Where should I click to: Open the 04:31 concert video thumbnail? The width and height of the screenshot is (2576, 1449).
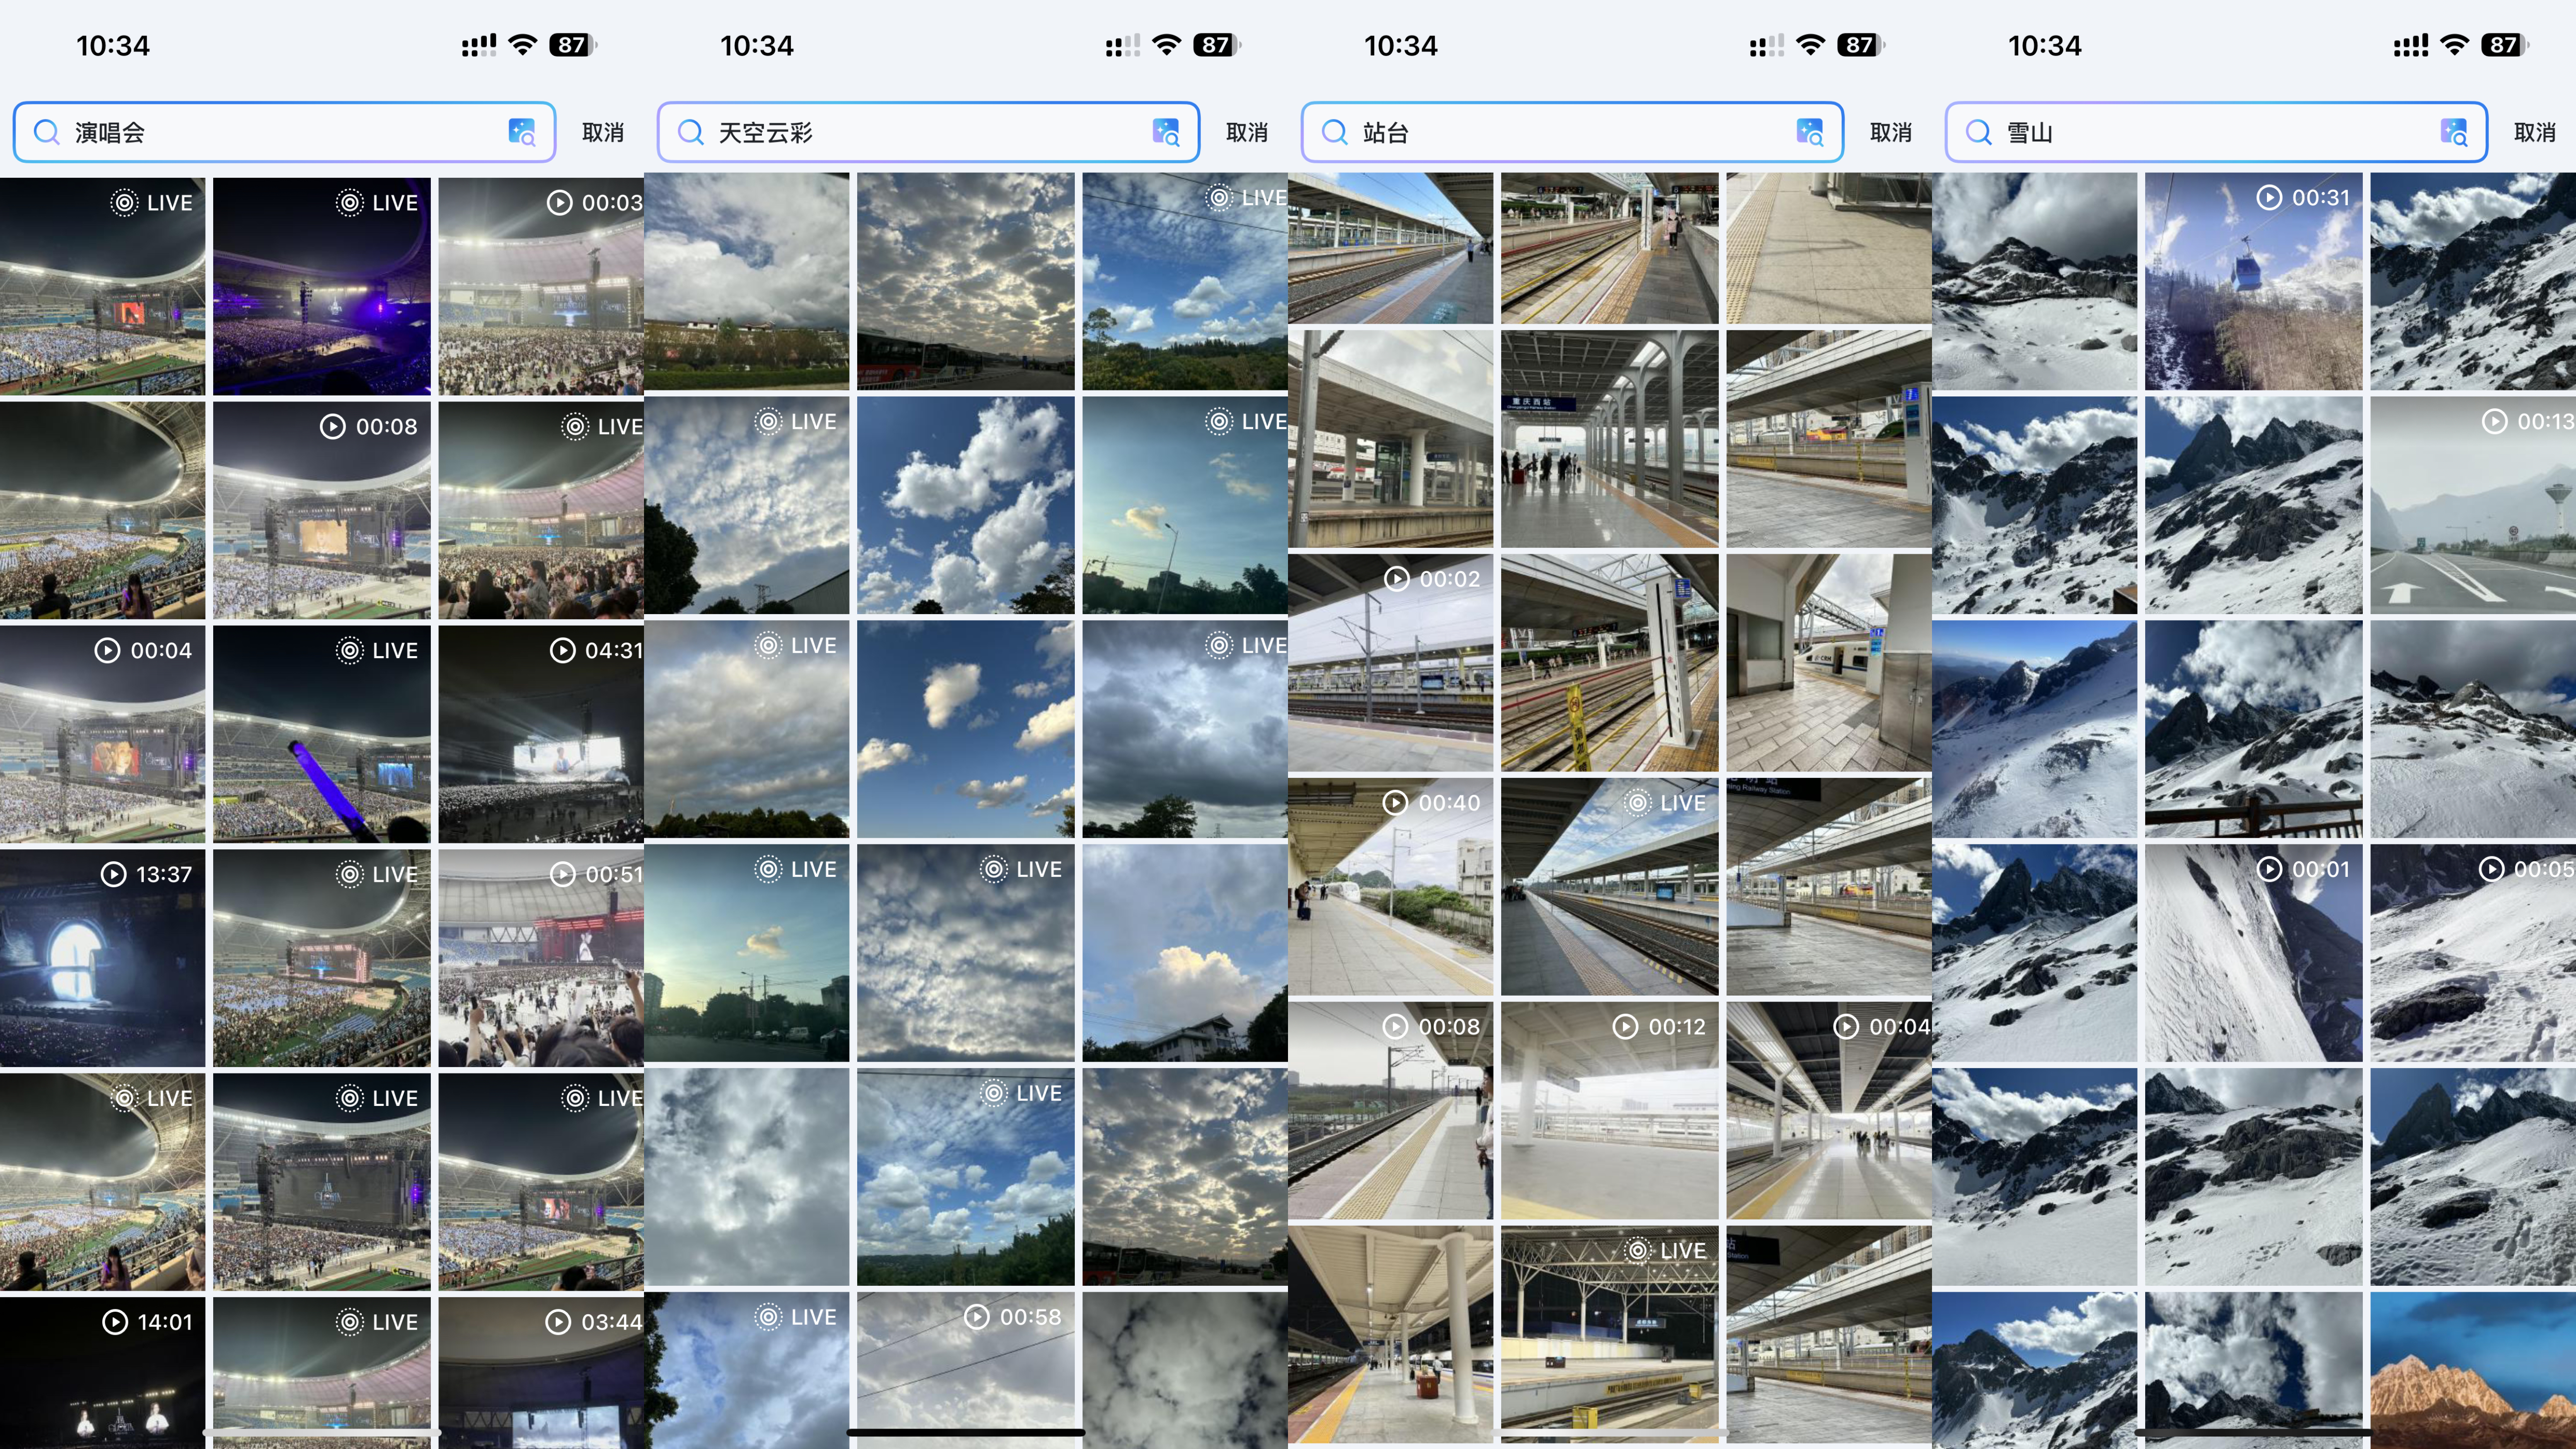tap(541, 733)
